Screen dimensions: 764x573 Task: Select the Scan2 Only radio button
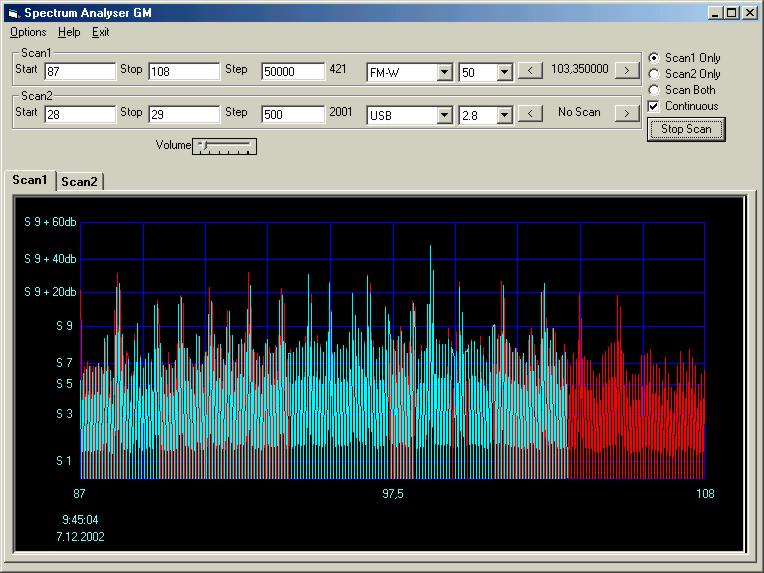(x=684, y=74)
